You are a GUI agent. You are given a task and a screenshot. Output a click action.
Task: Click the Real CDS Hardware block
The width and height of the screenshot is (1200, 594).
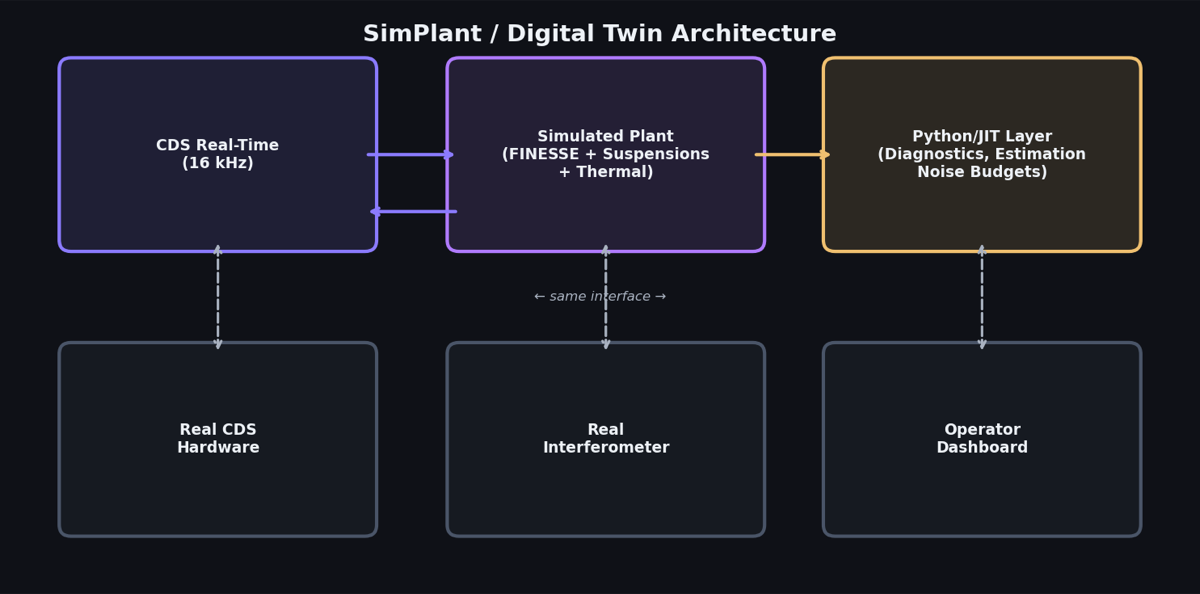pos(218,438)
